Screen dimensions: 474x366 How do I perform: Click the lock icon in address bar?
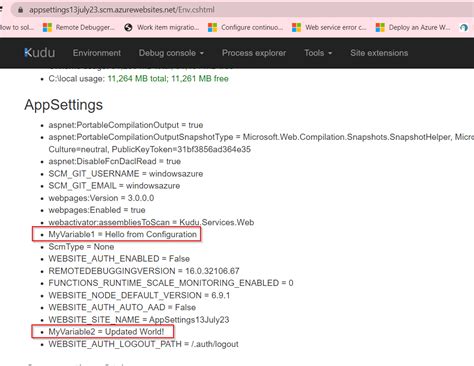[x=20, y=10]
